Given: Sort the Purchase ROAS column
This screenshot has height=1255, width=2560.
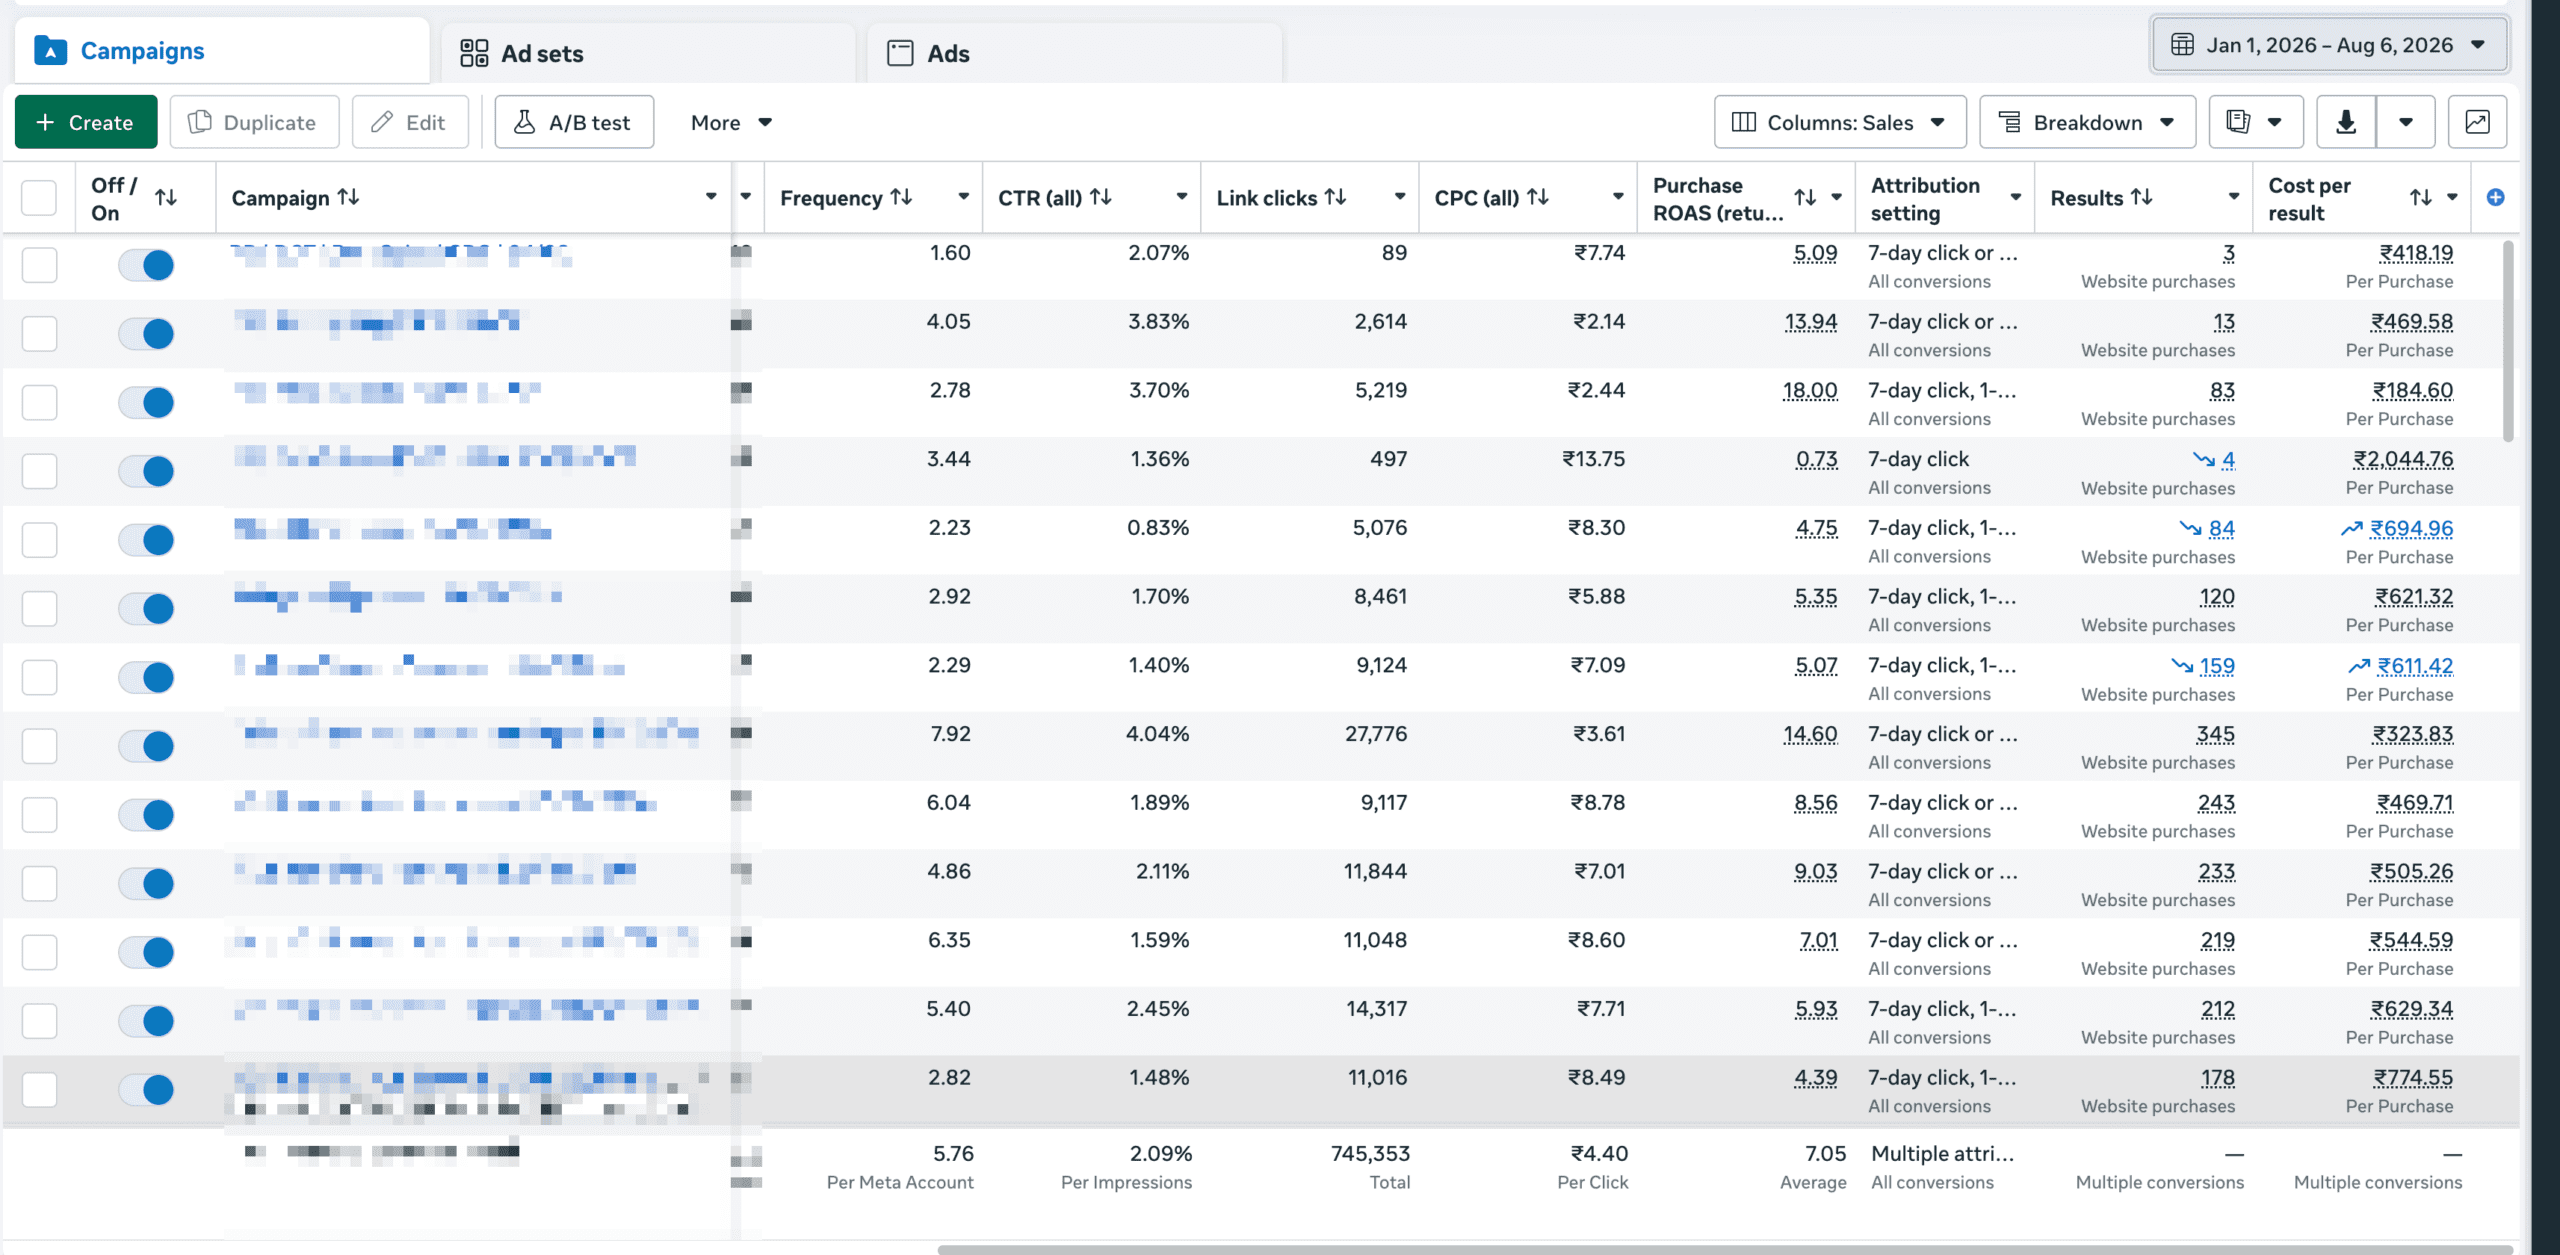Looking at the screenshot, I should pos(1805,197).
